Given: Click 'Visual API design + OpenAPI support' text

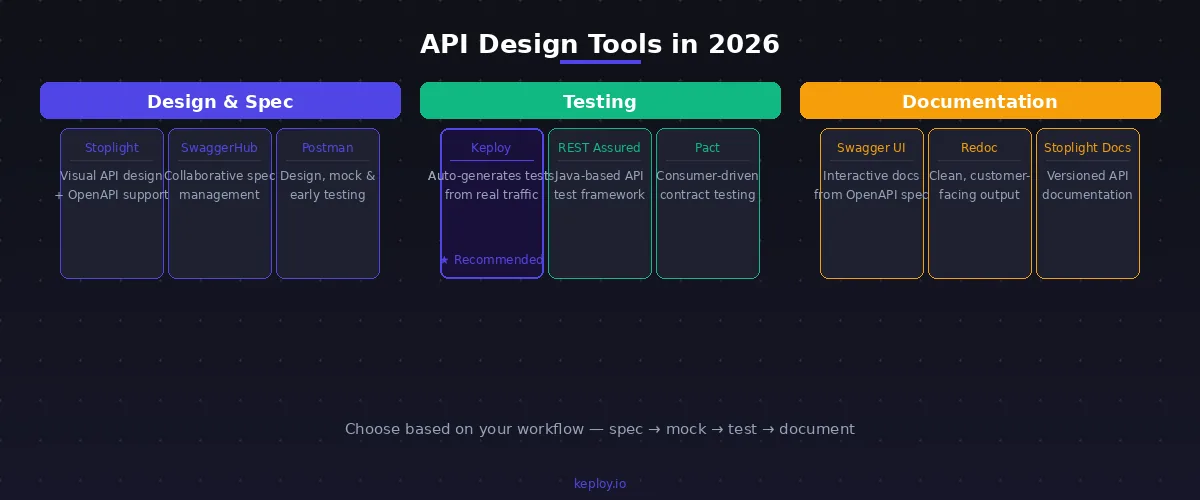Looking at the screenshot, I should [112, 185].
